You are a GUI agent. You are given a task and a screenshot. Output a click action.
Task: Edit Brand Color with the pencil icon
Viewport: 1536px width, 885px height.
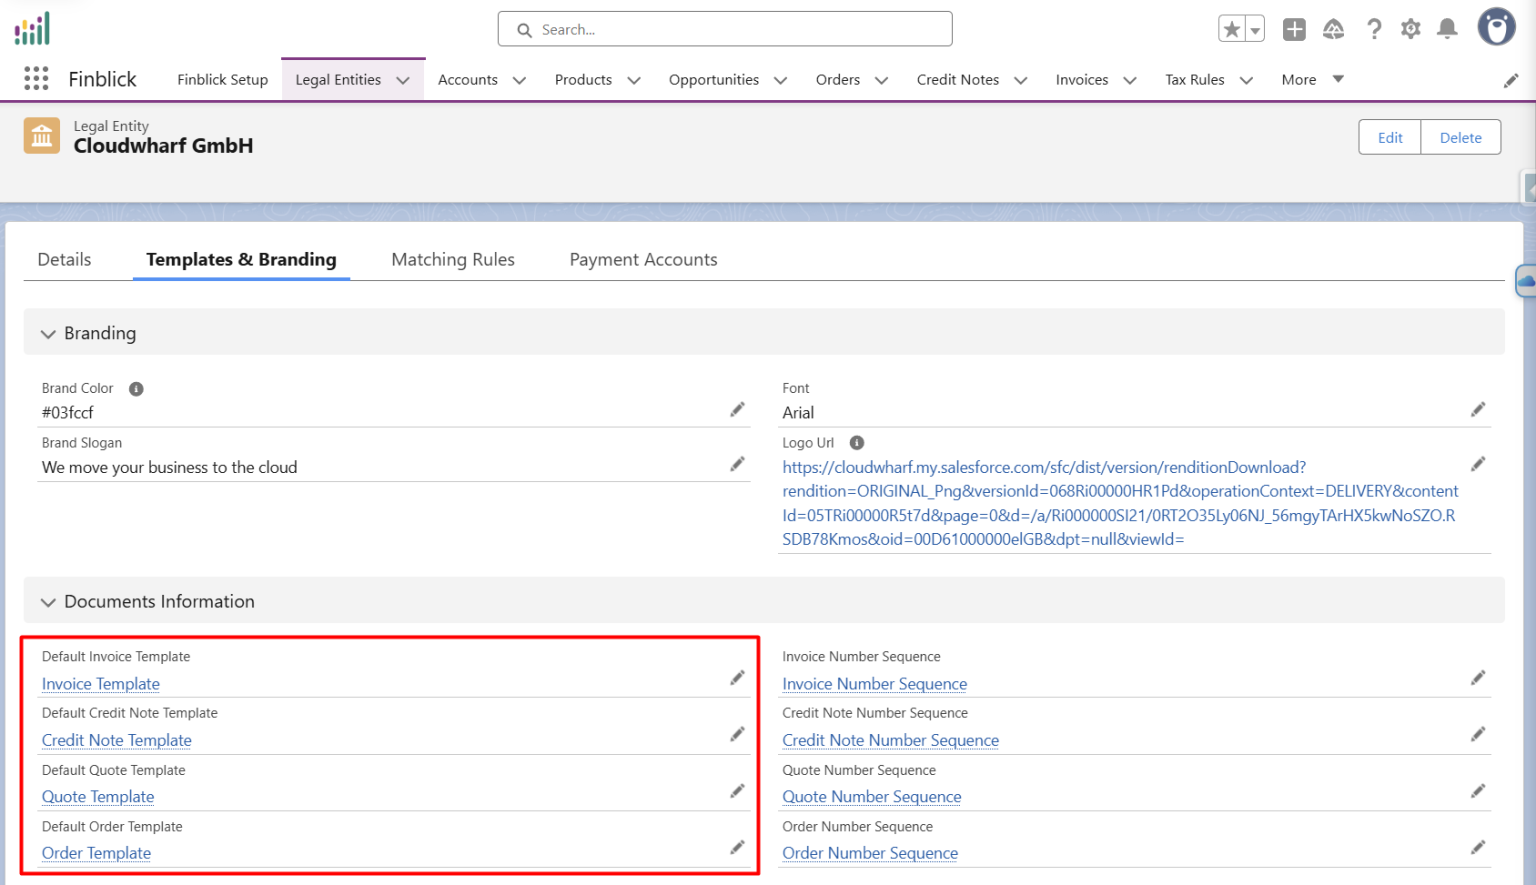[x=737, y=410]
